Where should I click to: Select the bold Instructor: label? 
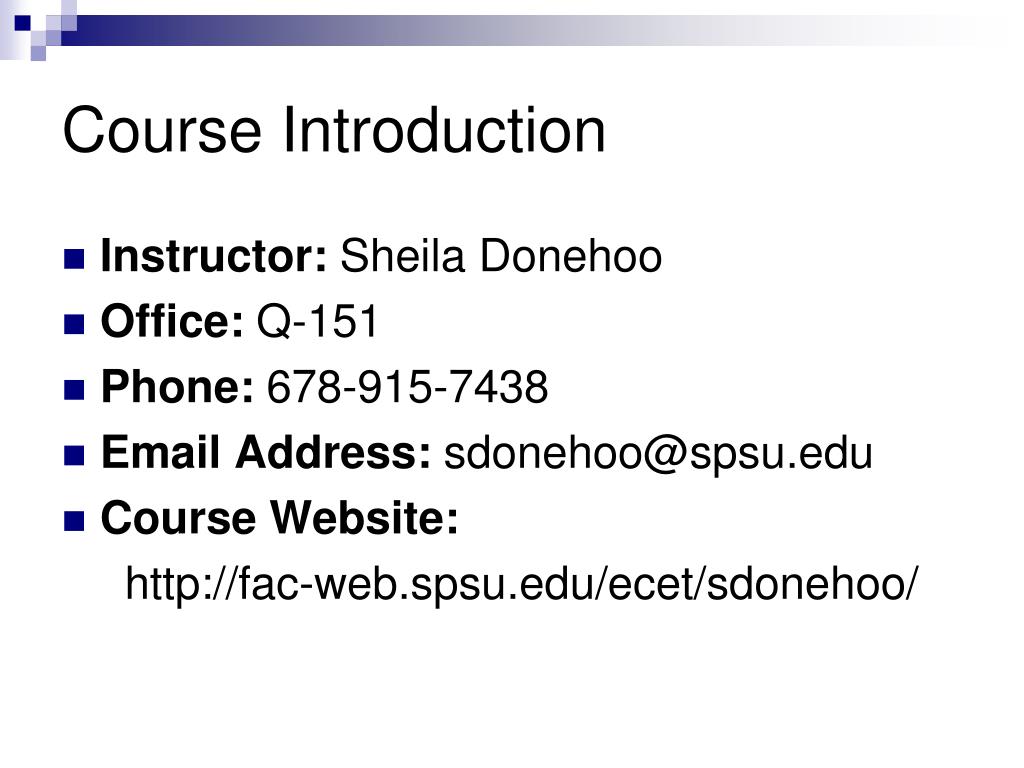click(214, 255)
